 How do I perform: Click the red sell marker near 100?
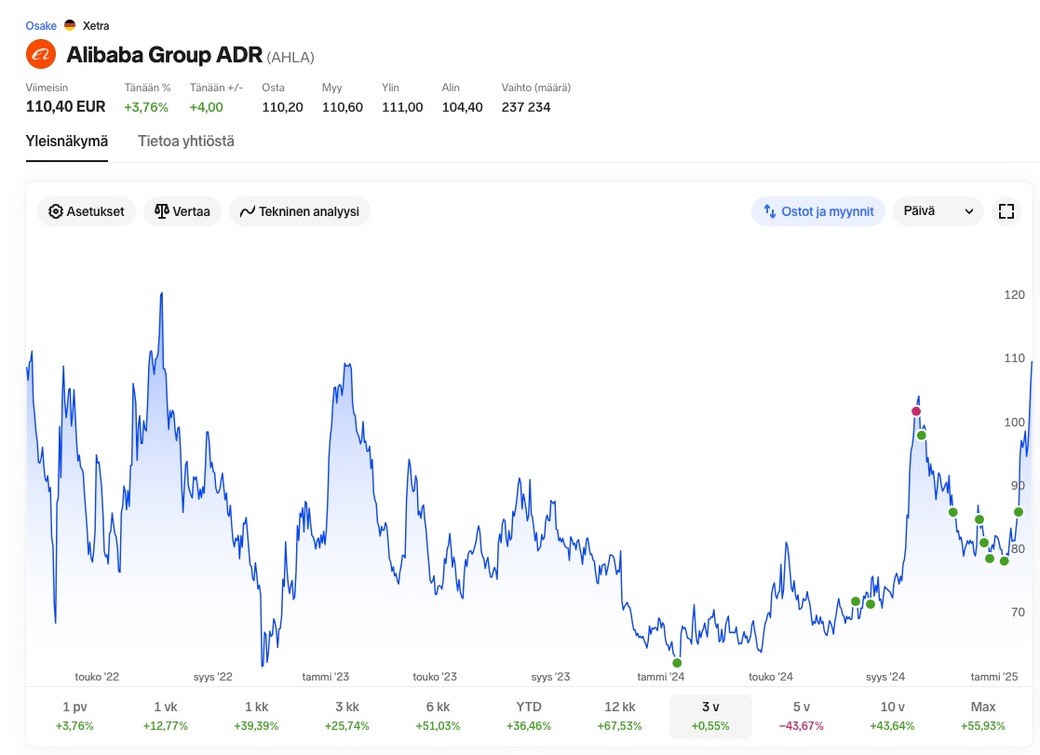click(x=916, y=411)
